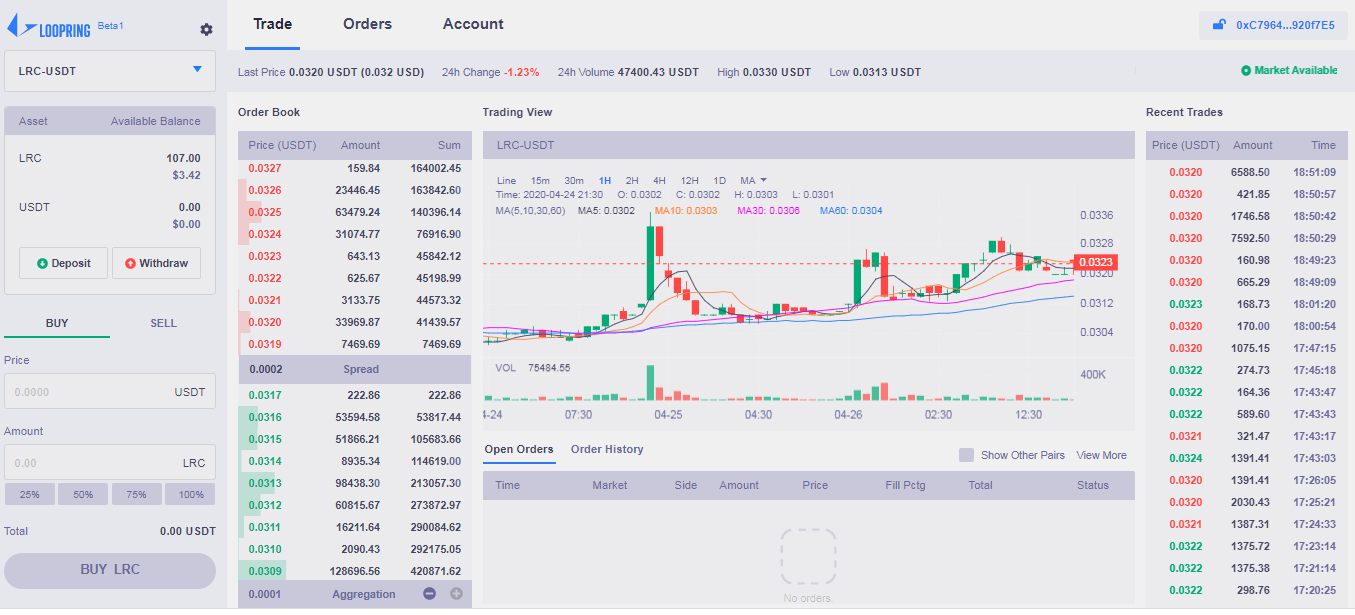Set amount to 50% preset

pos(83,495)
